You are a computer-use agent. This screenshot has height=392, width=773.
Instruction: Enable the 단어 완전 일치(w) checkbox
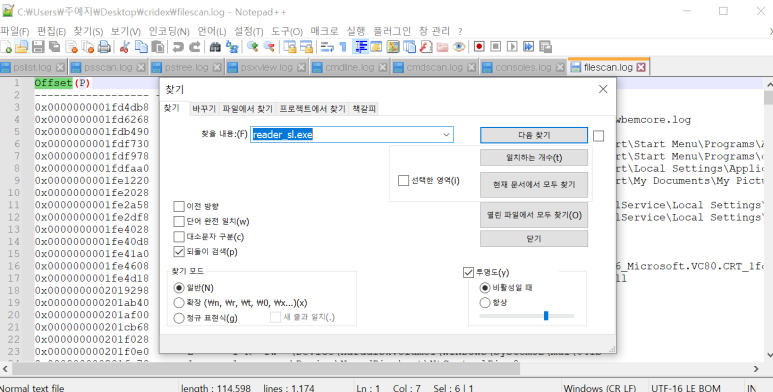(179, 221)
